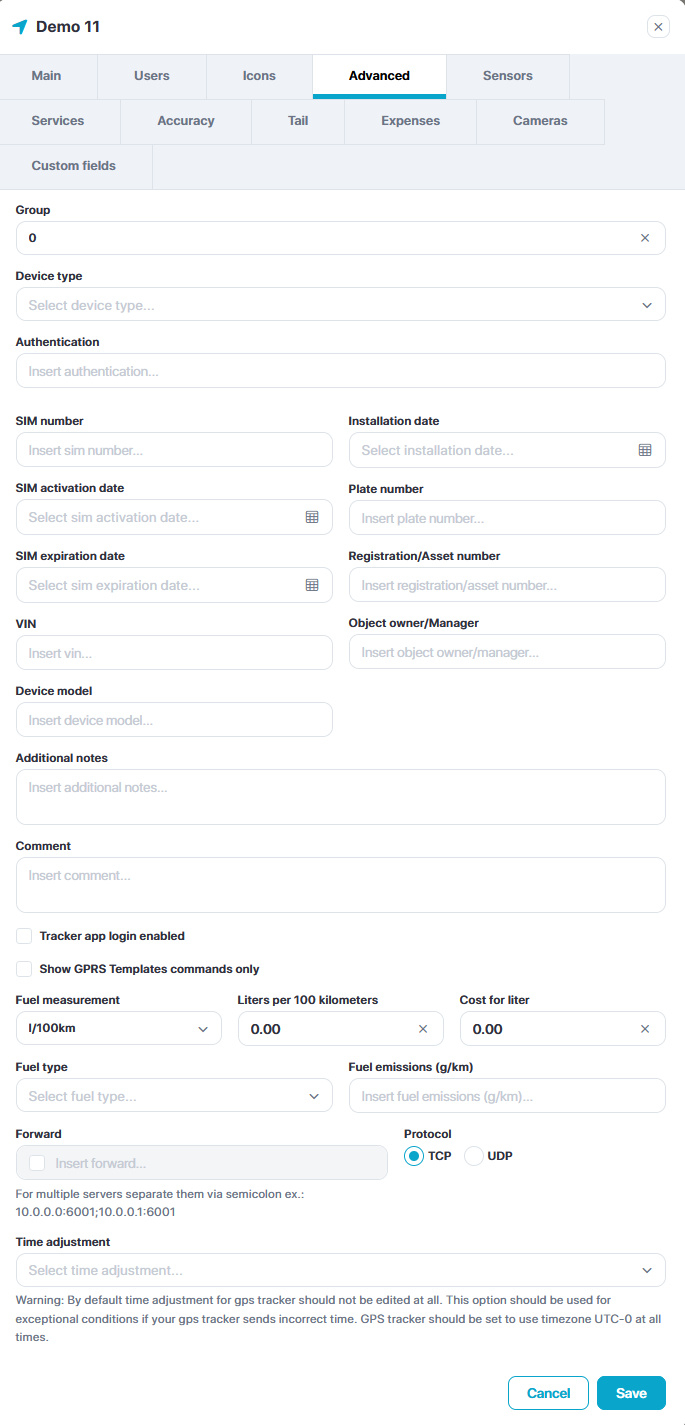685x1425 pixels.
Task: Select the UDP protocol option
Action: click(x=474, y=1156)
